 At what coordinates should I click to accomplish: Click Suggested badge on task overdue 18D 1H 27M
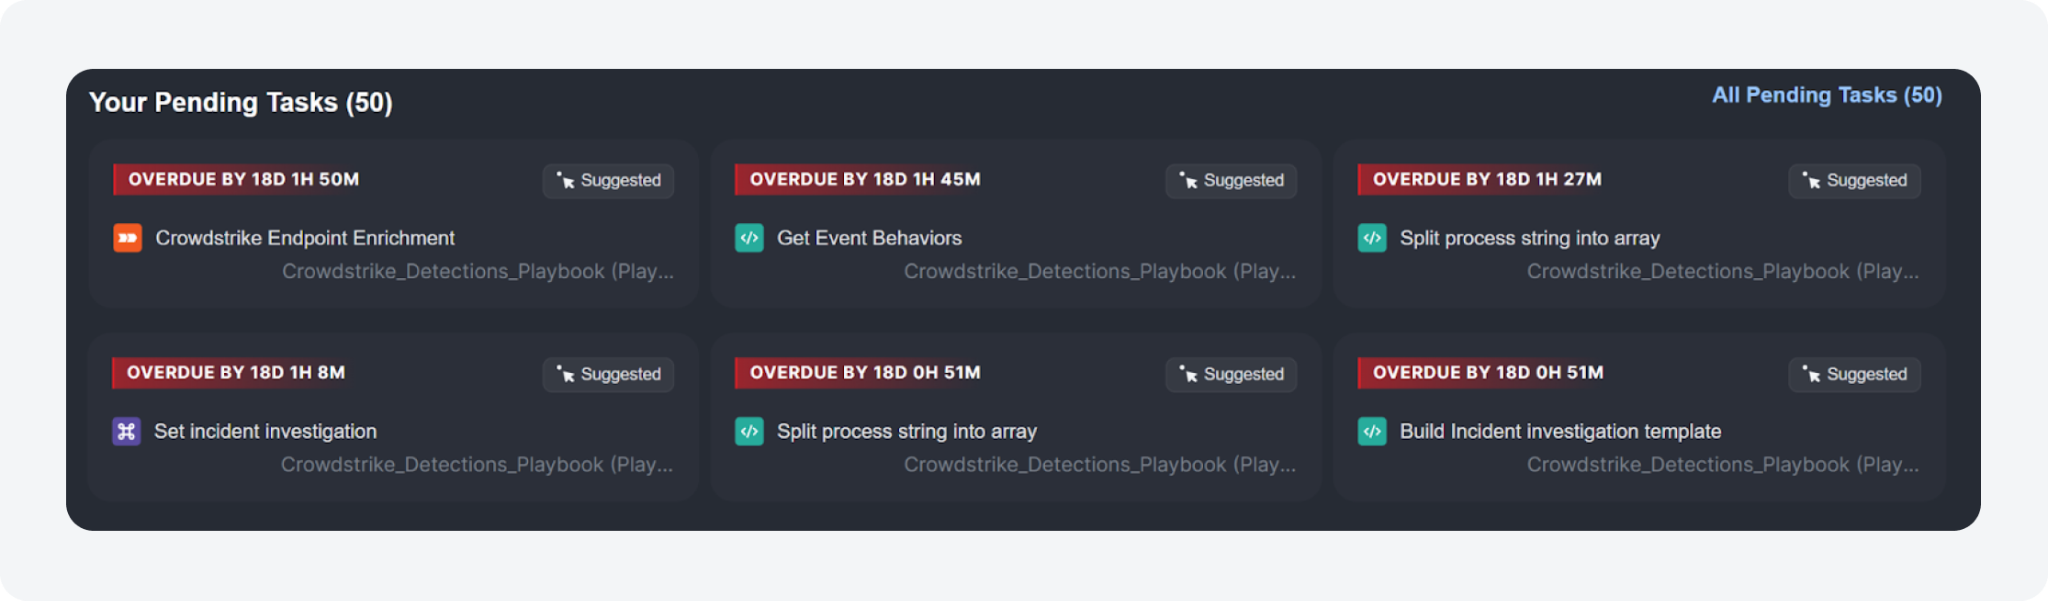[1854, 180]
